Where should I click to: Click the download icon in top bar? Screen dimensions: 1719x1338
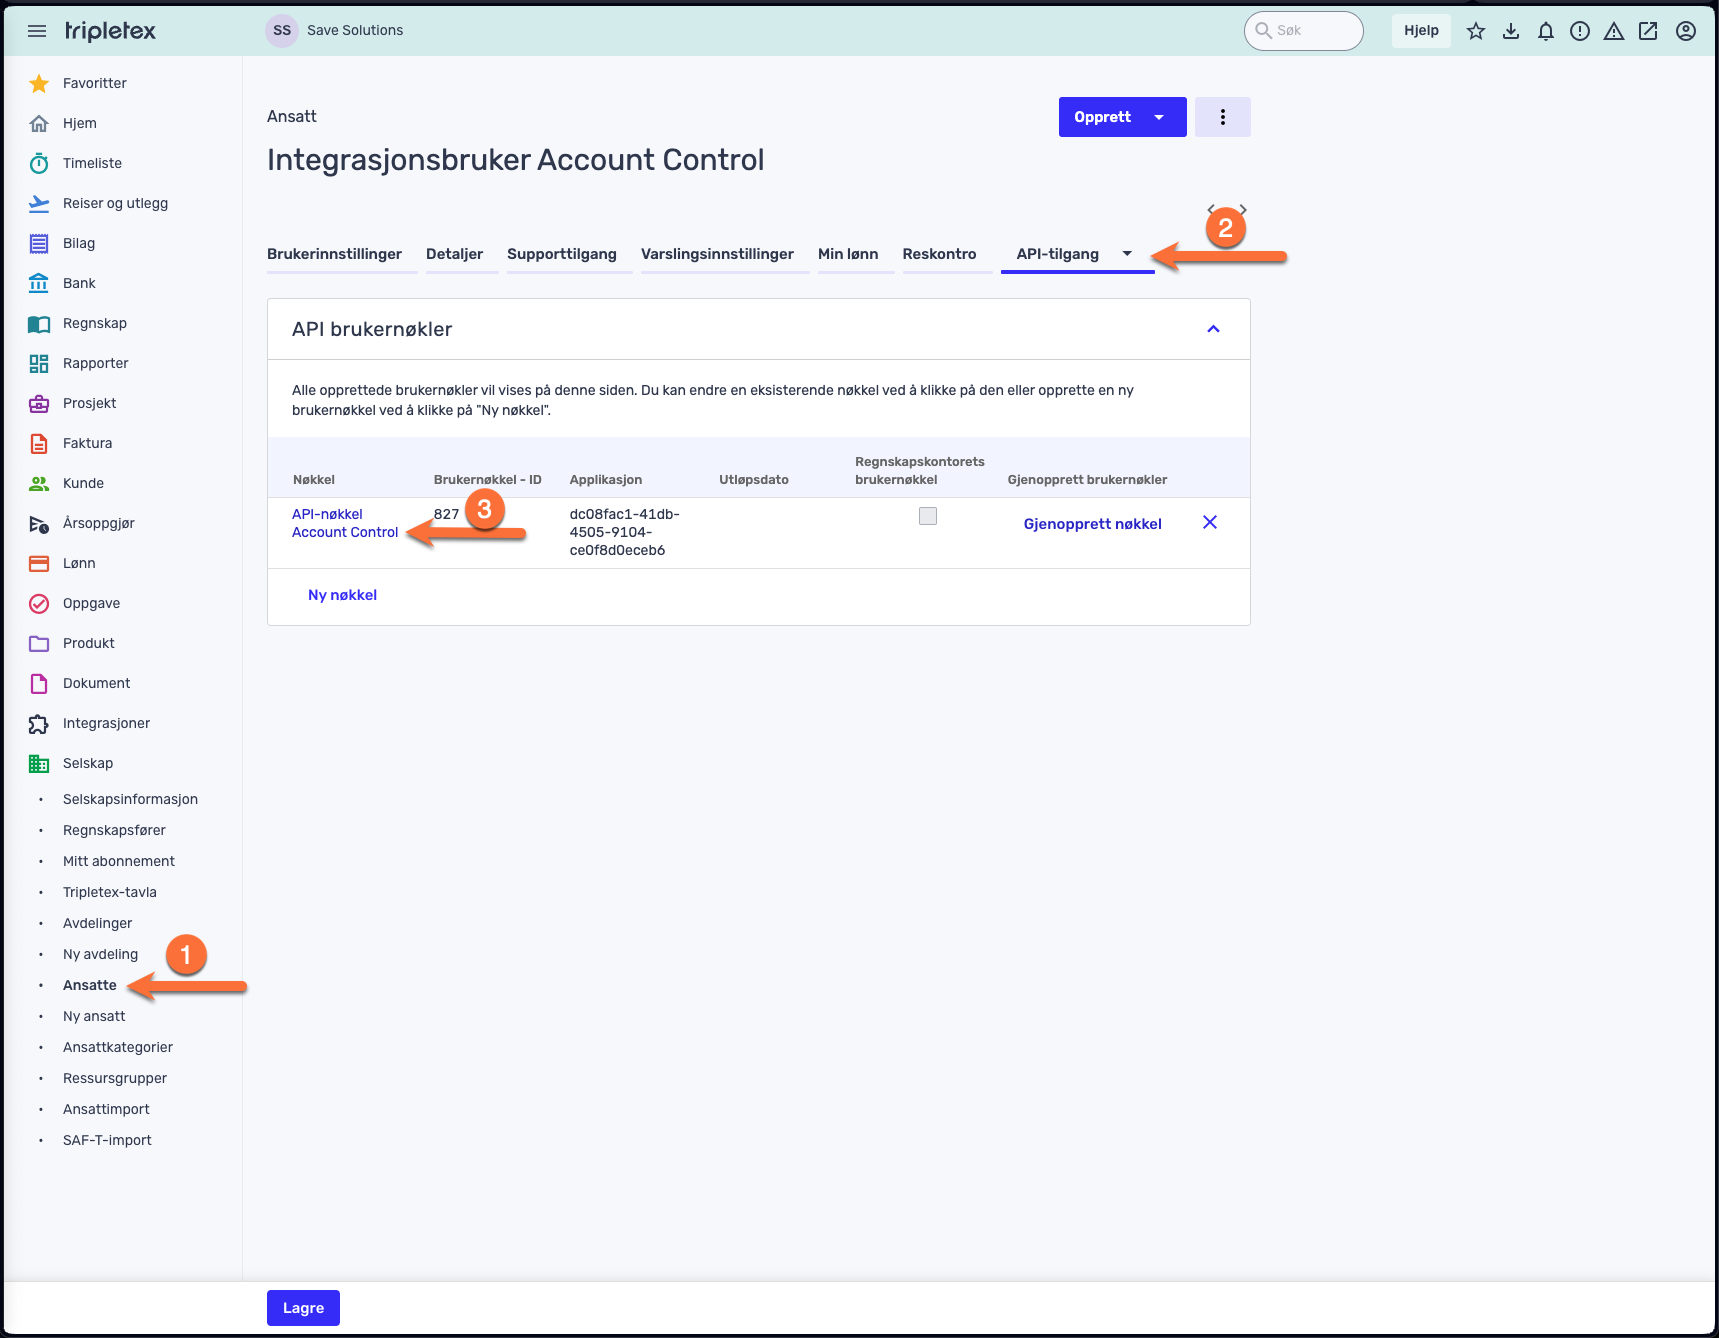coord(1511,31)
